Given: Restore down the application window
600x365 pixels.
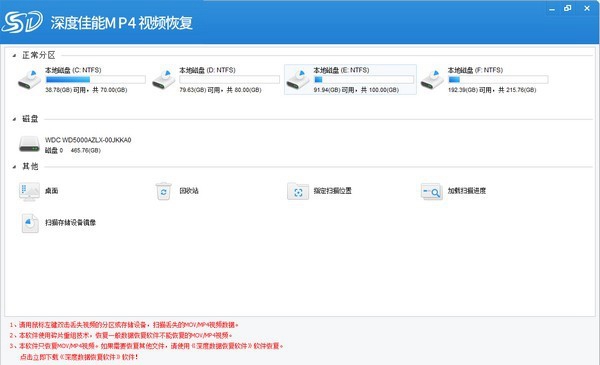Looking at the screenshot, I should (x=568, y=8).
